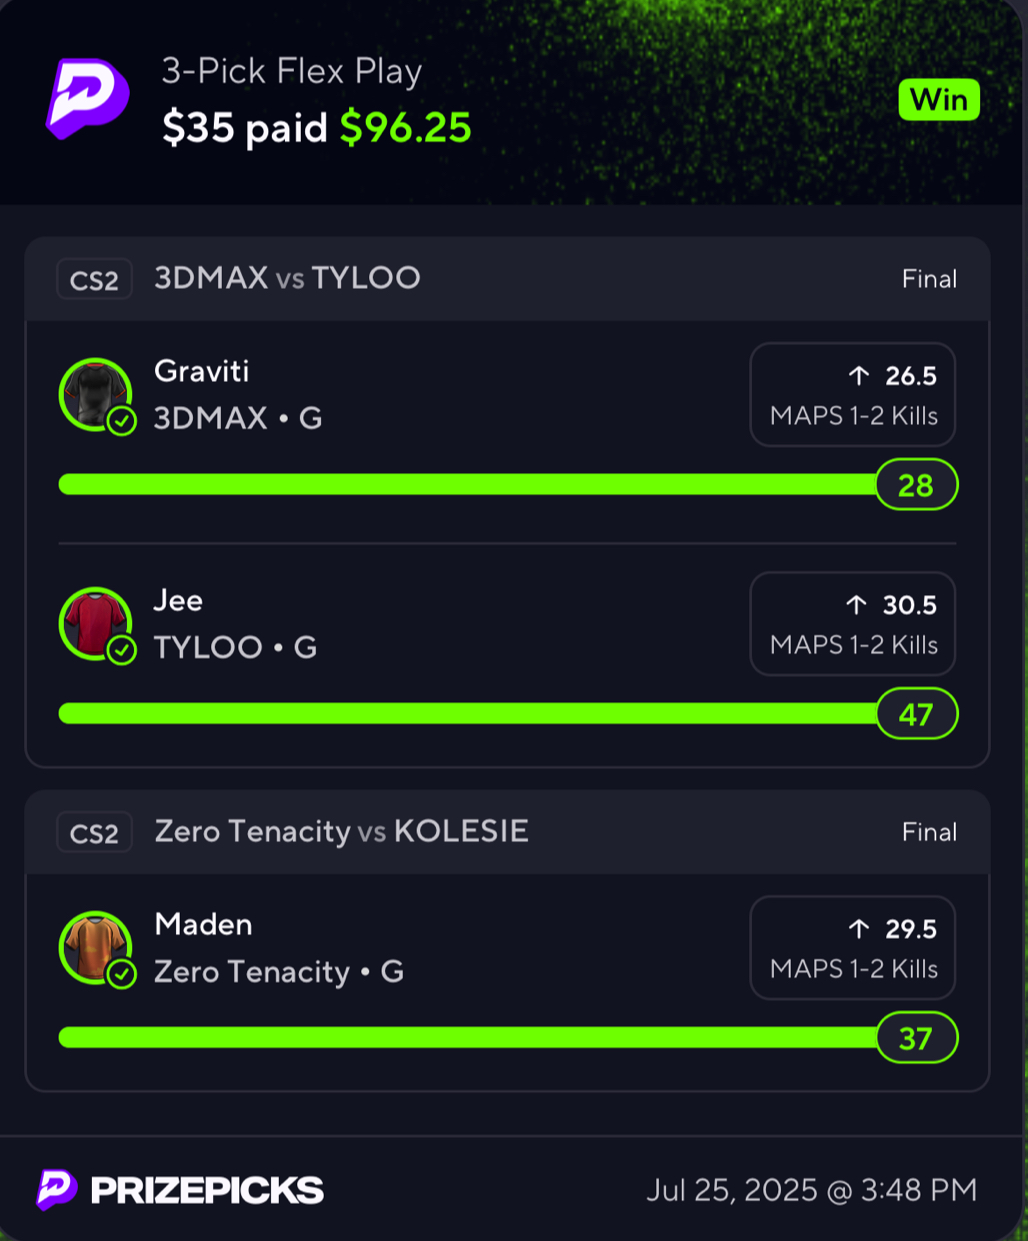Open Maden's orange jersey avatar
The image size is (1028, 1241).
coord(96,947)
